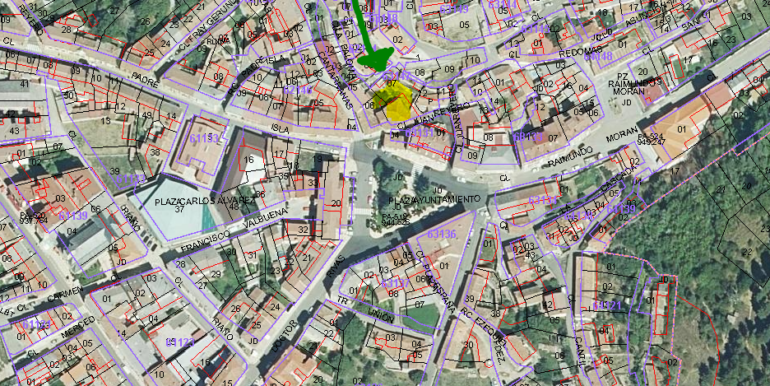Click block number 64121 label
The height and width of the screenshot is (386, 770).
click(607, 306)
